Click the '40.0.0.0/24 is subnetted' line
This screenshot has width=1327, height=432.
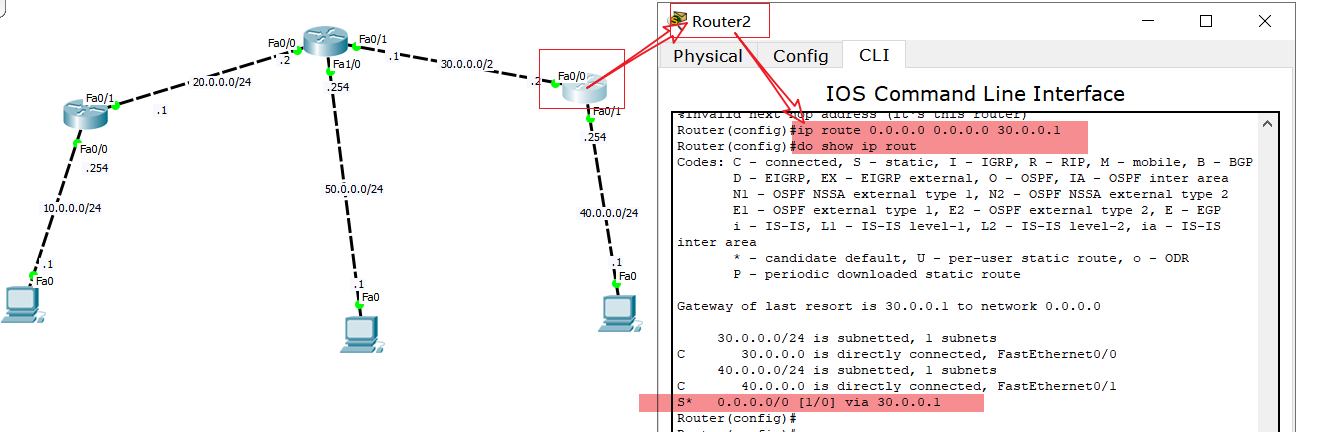click(x=857, y=370)
